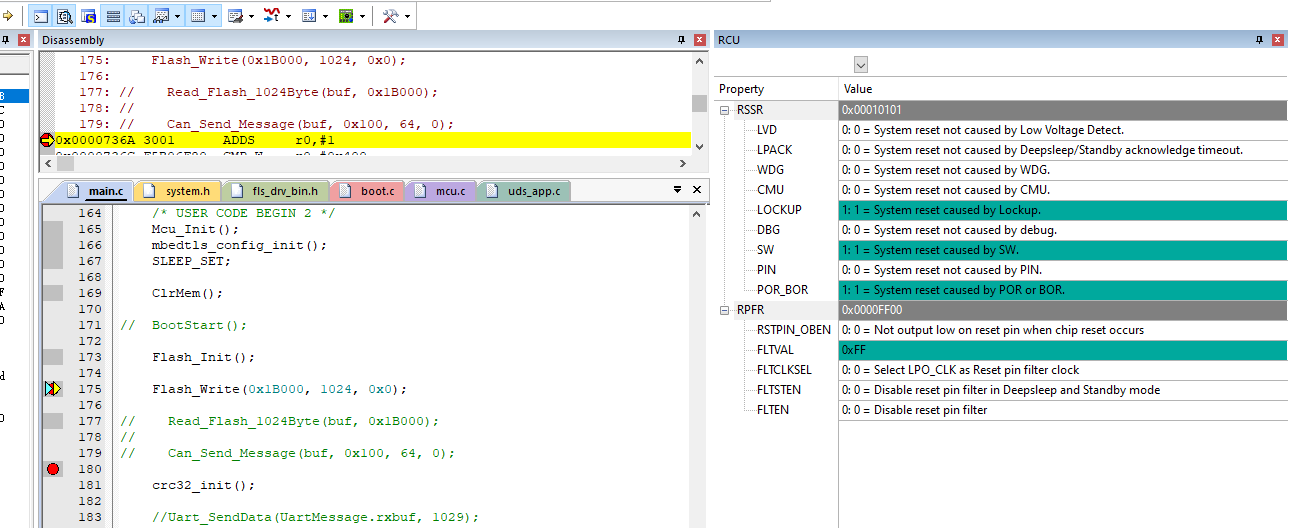Viewport: 1291px width, 528px height.
Task: Click the code line 'Flash_Init();'
Action: point(204,357)
